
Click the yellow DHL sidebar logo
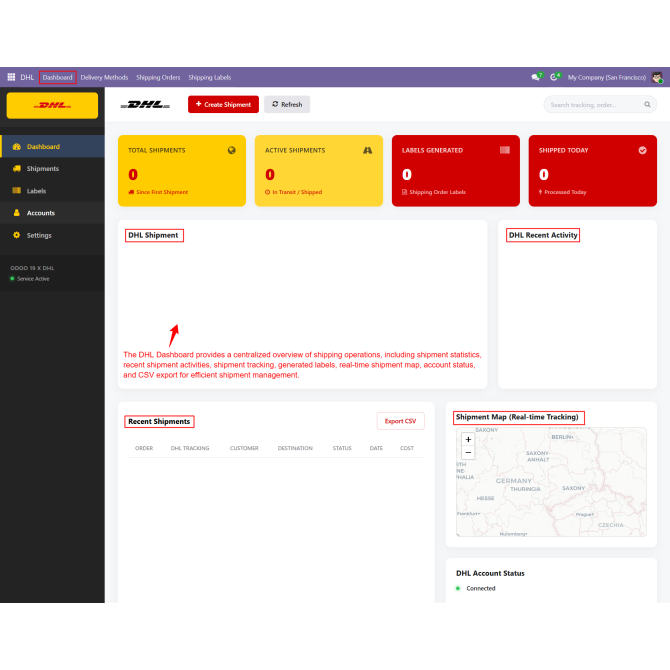52,106
